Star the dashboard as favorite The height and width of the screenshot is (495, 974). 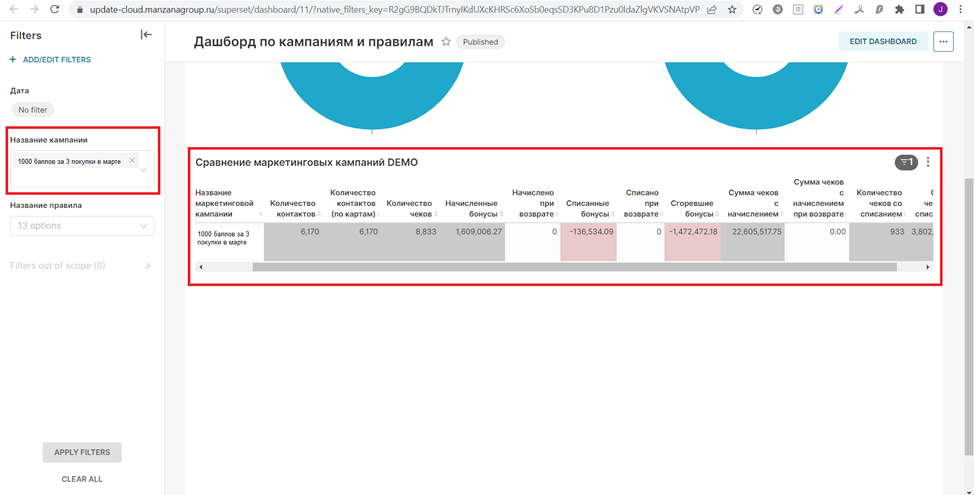click(x=446, y=42)
